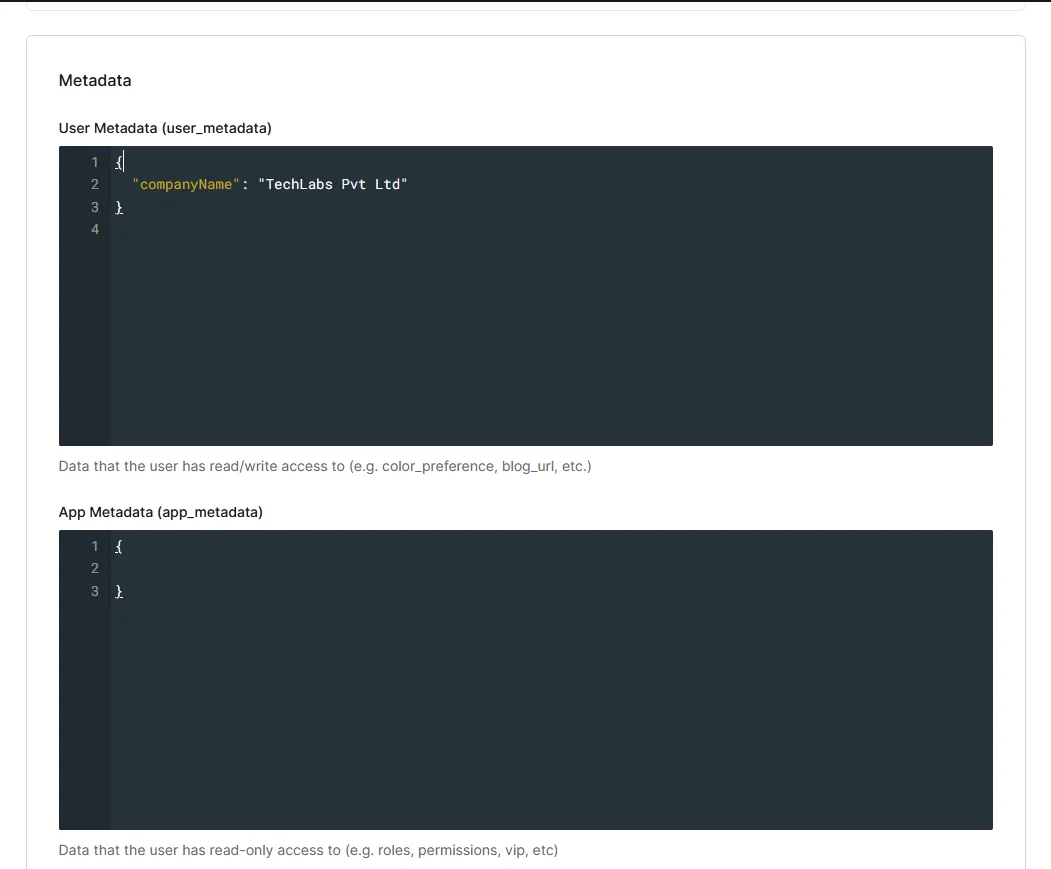Viewport: 1051px width, 869px height.
Task: Click line number 1 in App Metadata gutter
Action: click(x=95, y=546)
